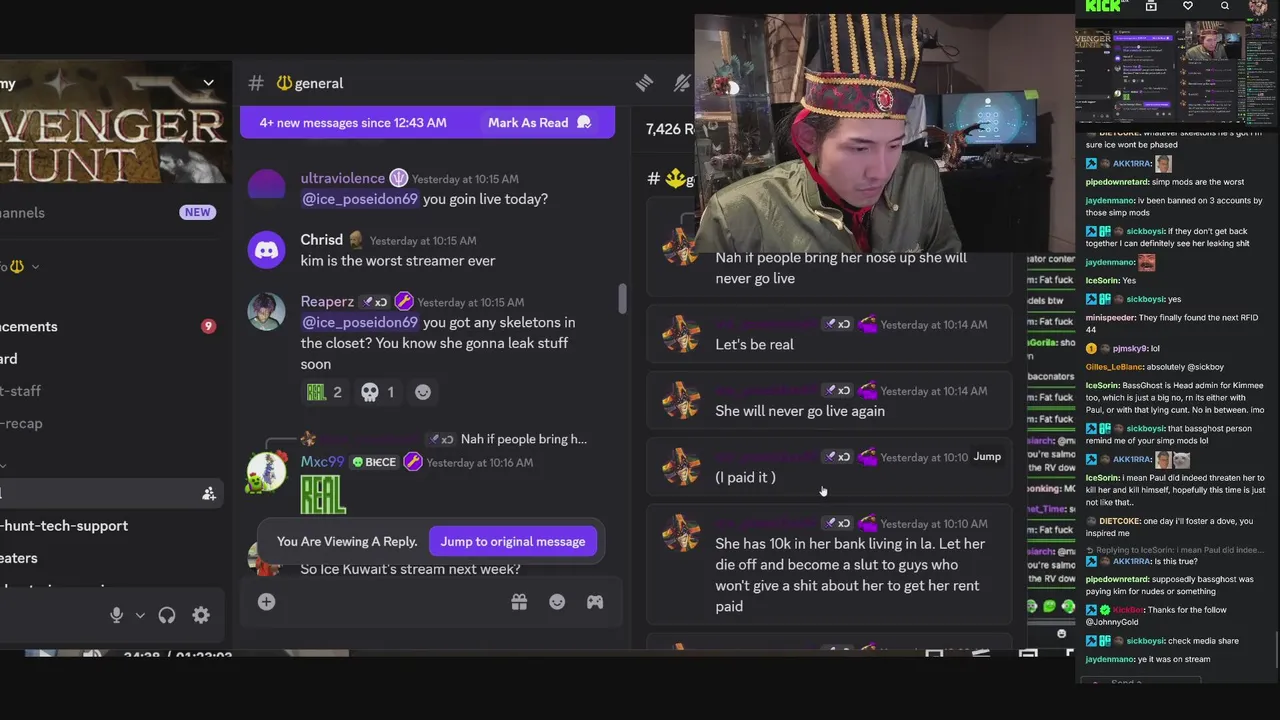
Task: Open the threads icon in channel header
Action: (x=644, y=83)
